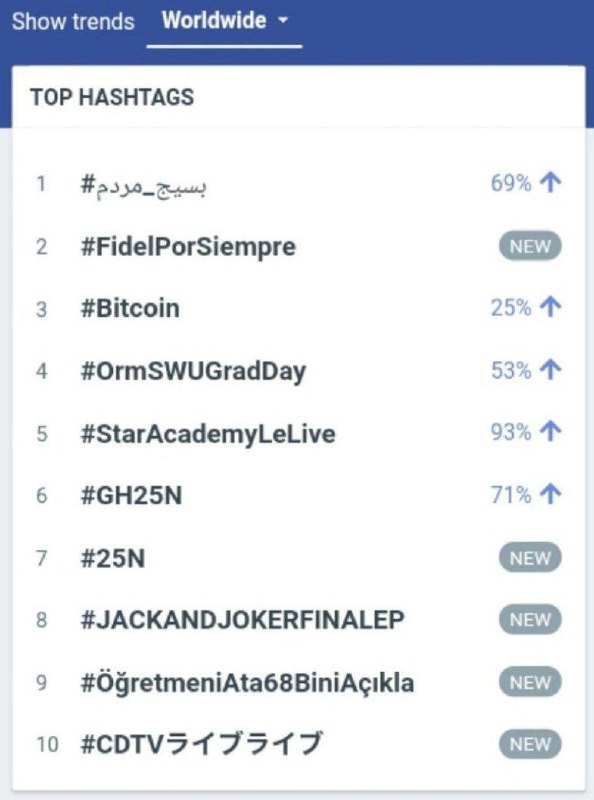Open the #GH25N hashtag
Viewport: 594px width, 800px height.
pos(131,495)
